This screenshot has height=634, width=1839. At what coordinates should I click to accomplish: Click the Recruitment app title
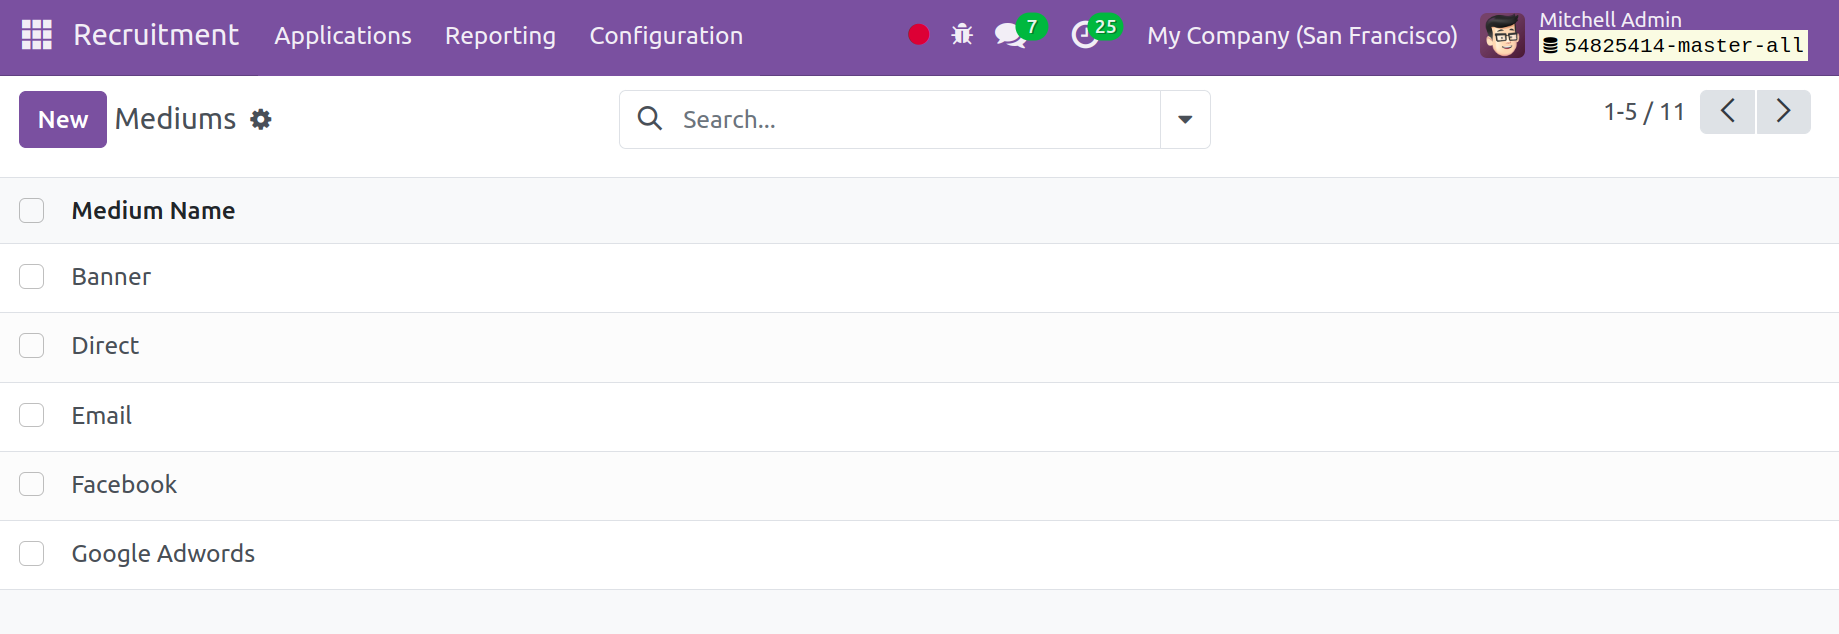click(156, 35)
